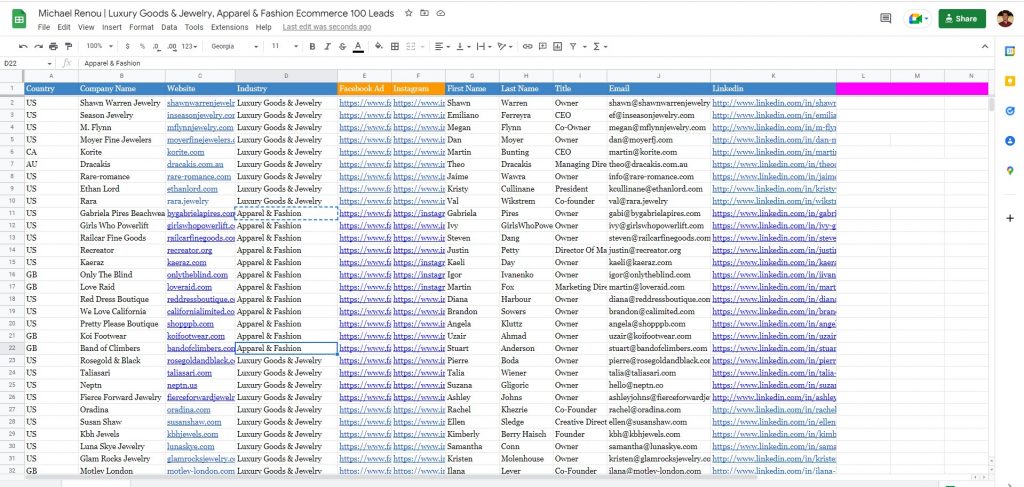
Task: Open Contacts side panel
Action: (x=1010, y=140)
